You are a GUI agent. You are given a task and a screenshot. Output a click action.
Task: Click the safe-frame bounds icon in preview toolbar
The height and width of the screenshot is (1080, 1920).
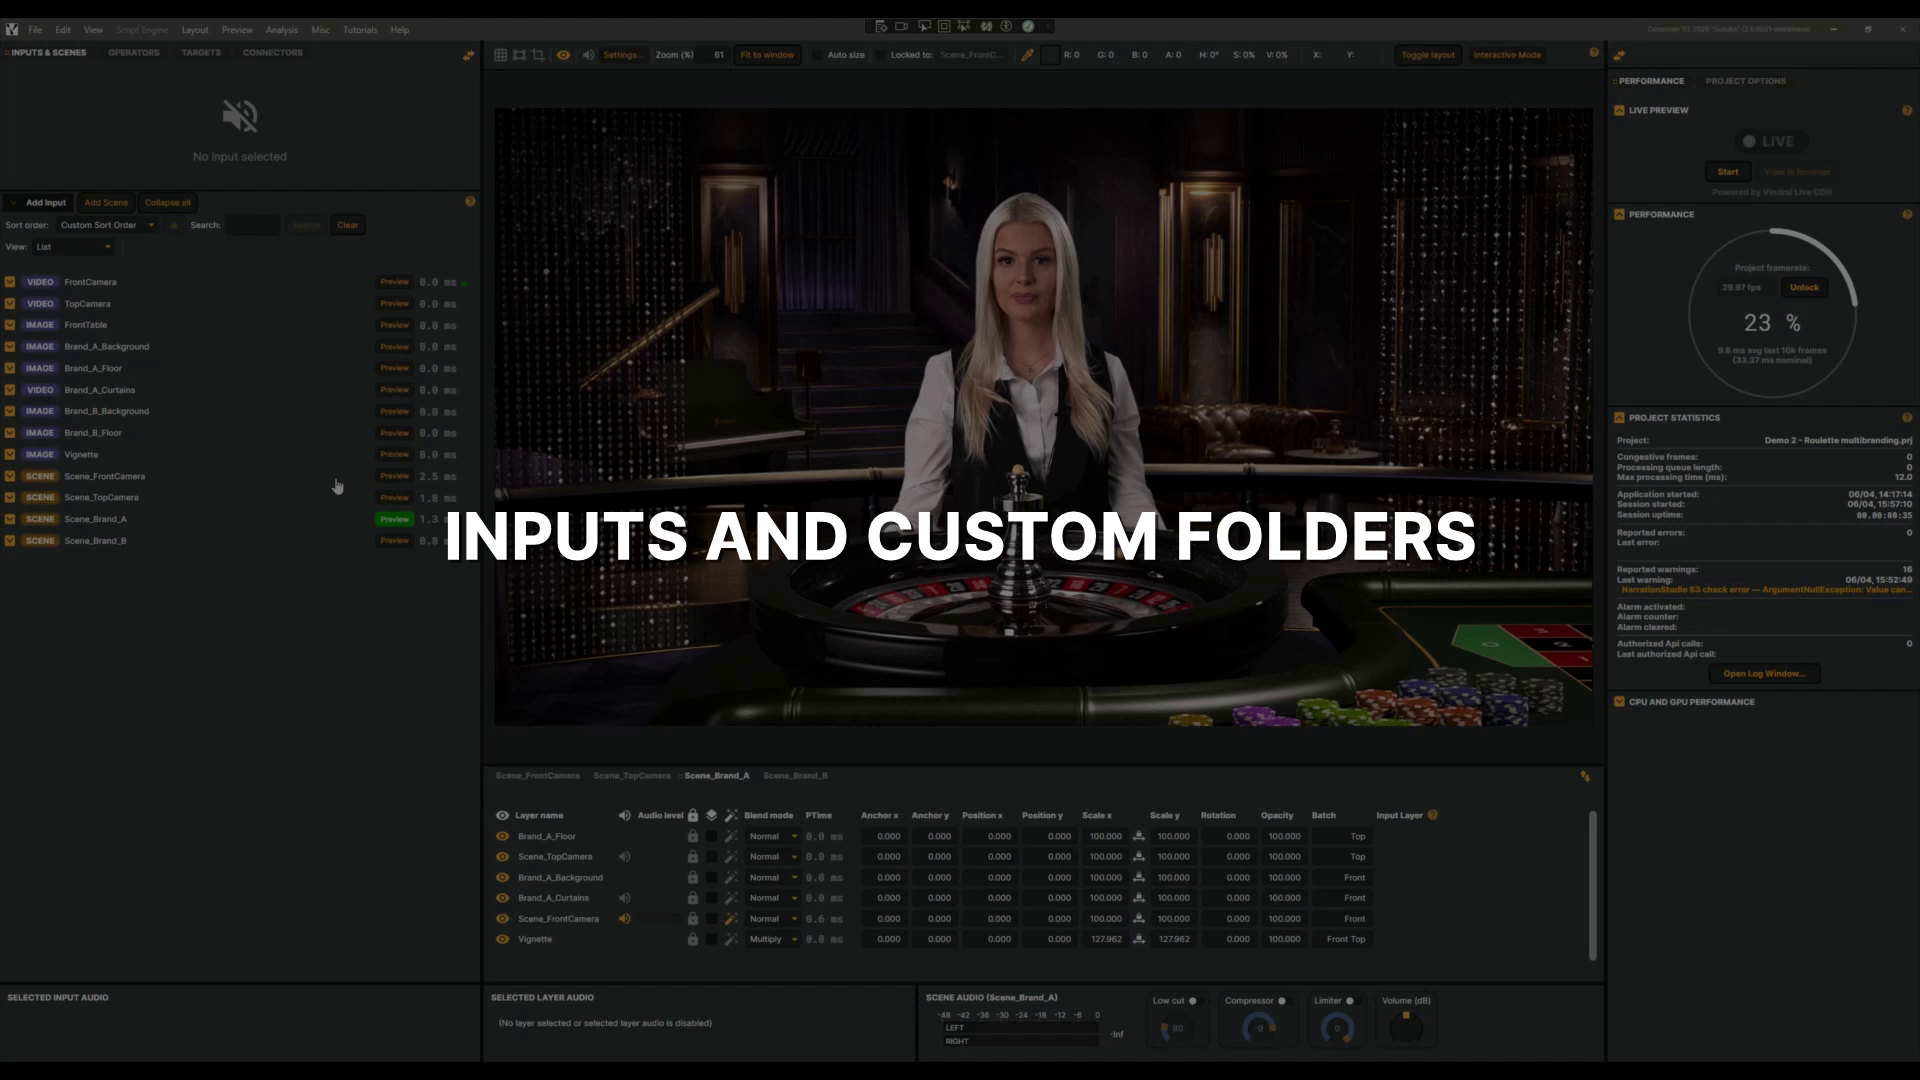click(x=519, y=55)
